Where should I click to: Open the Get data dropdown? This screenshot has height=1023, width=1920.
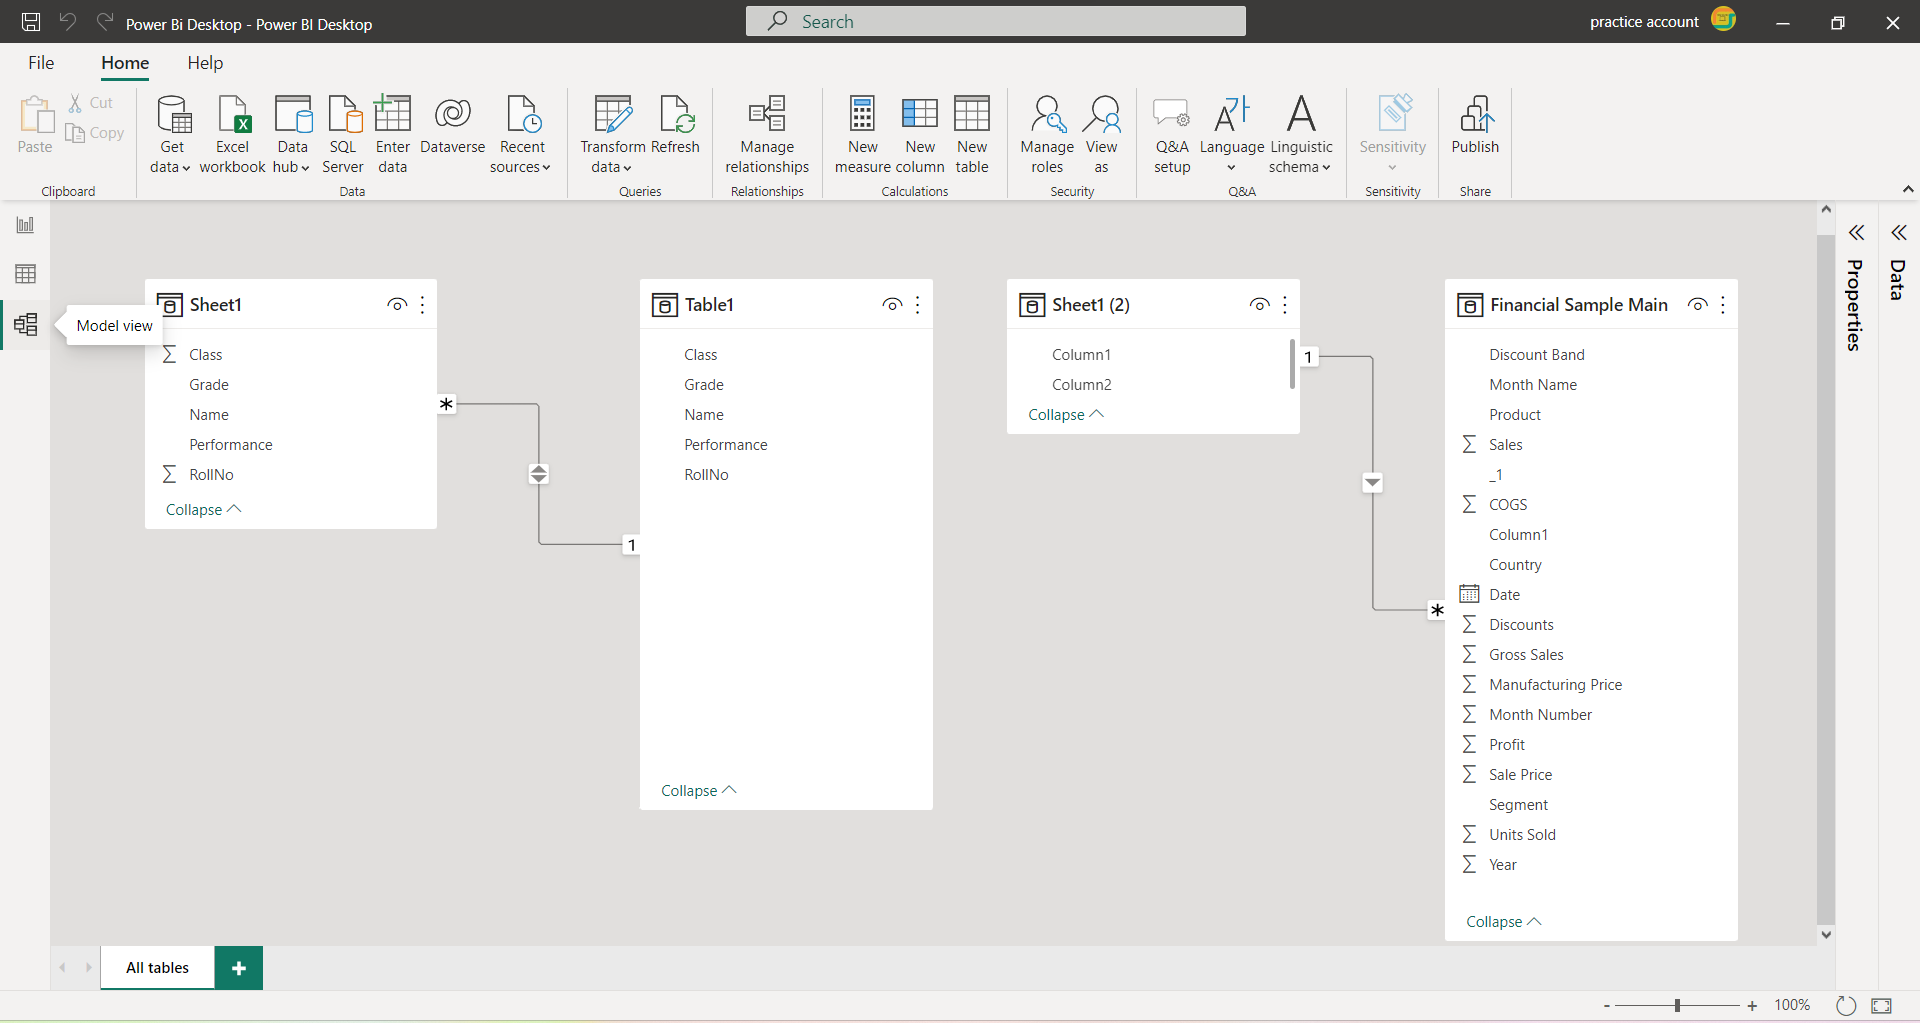click(x=170, y=131)
